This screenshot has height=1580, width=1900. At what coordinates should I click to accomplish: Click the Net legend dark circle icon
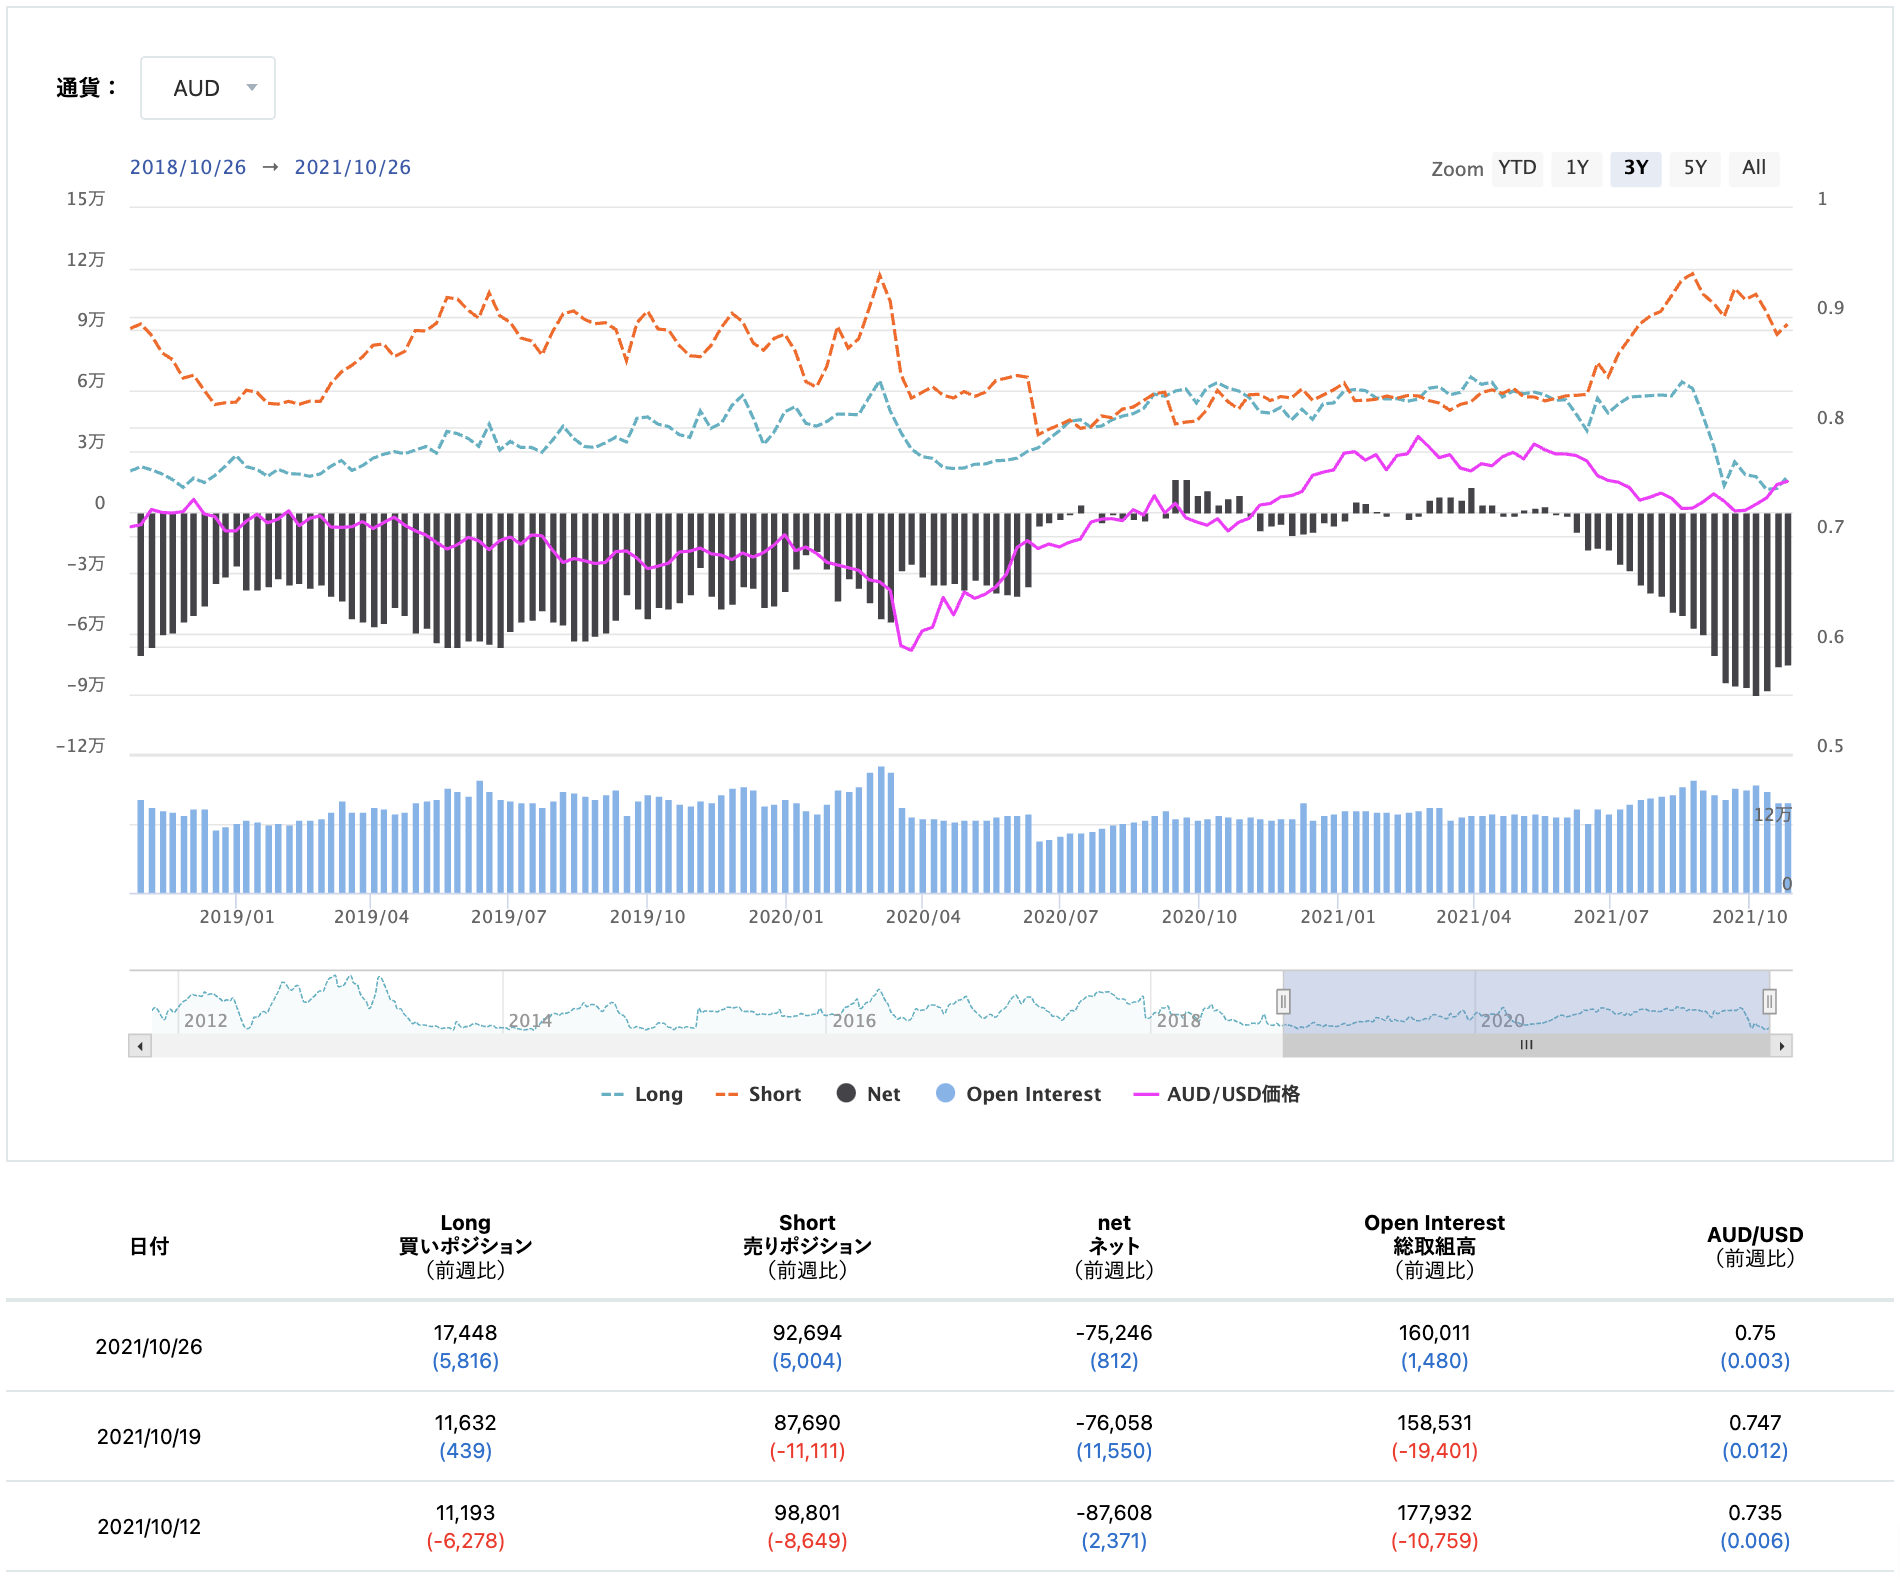click(846, 1093)
